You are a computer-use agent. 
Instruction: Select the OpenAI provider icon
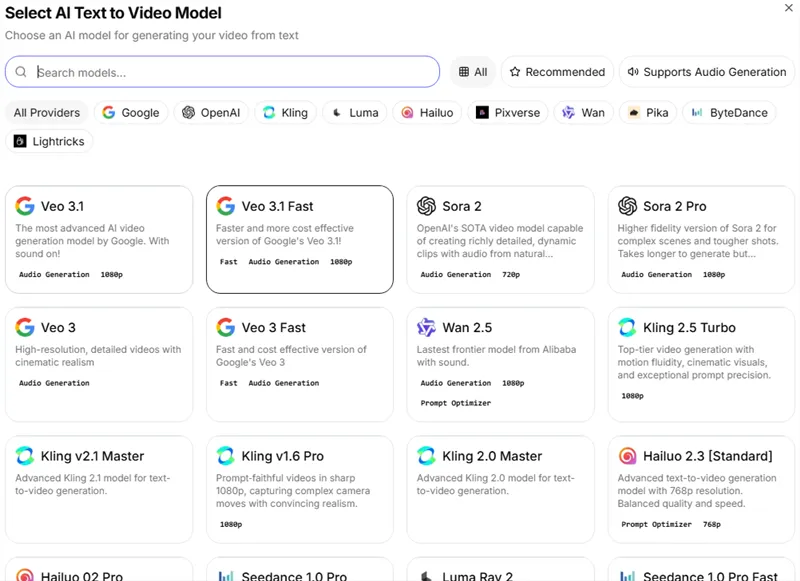click(x=187, y=112)
